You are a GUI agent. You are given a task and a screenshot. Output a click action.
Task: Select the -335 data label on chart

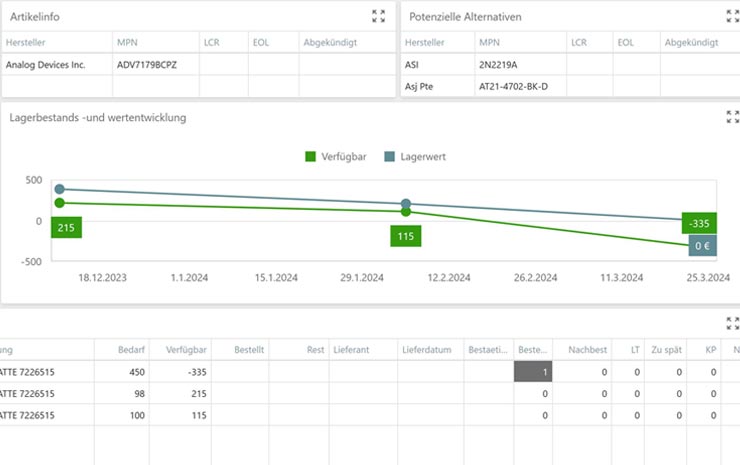[x=699, y=223]
